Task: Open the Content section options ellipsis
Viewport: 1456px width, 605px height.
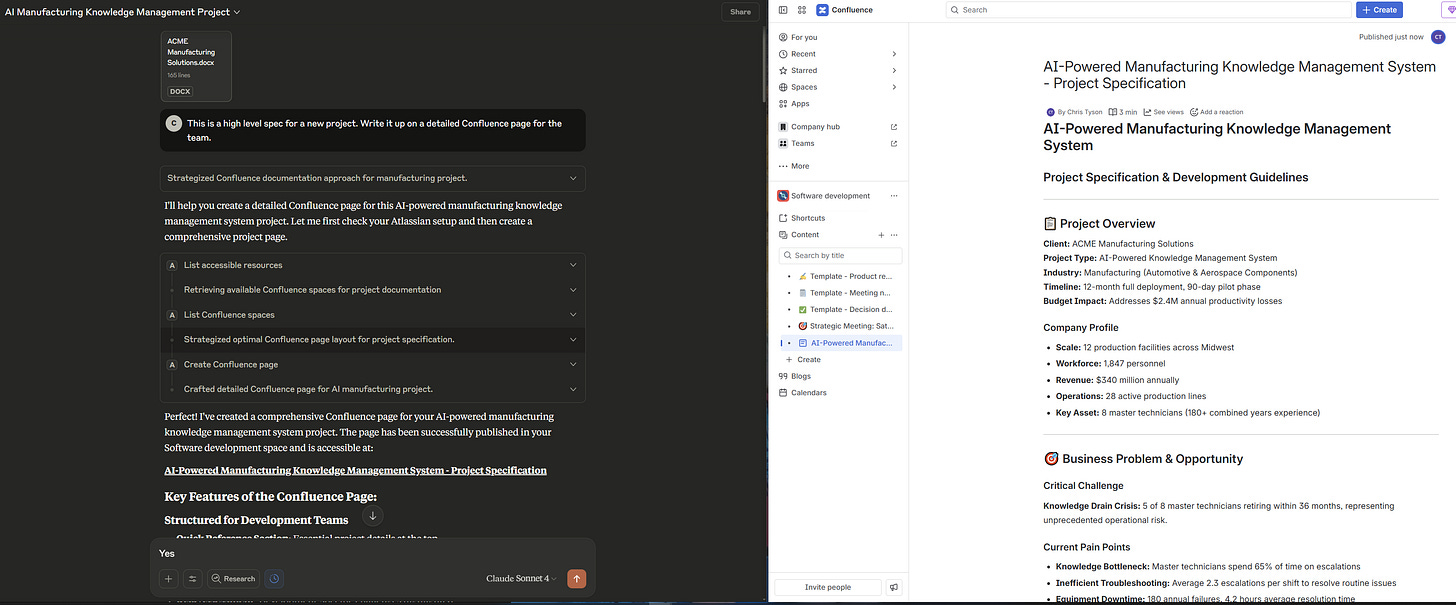Action: (894, 235)
